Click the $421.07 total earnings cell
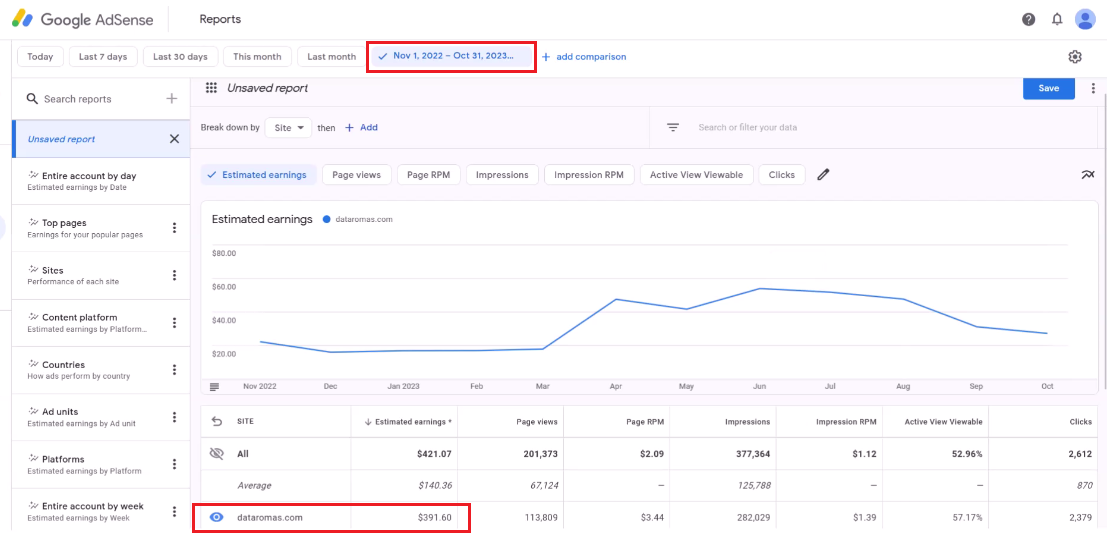The width and height of the screenshot is (1114, 550). tap(405, 453)
